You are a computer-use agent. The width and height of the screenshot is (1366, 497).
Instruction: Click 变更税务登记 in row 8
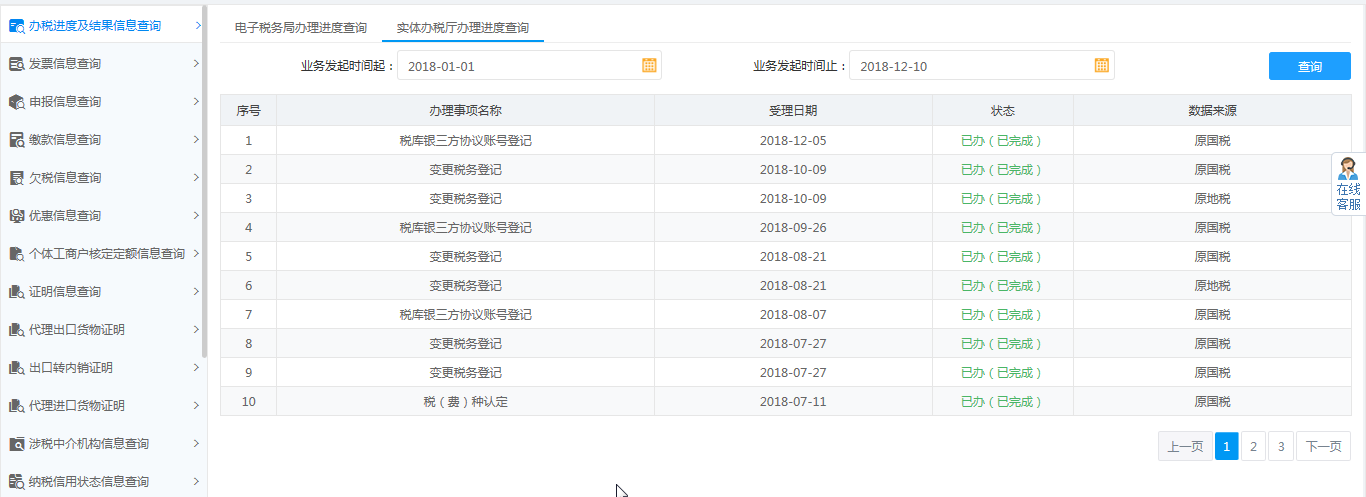point(465,344)
